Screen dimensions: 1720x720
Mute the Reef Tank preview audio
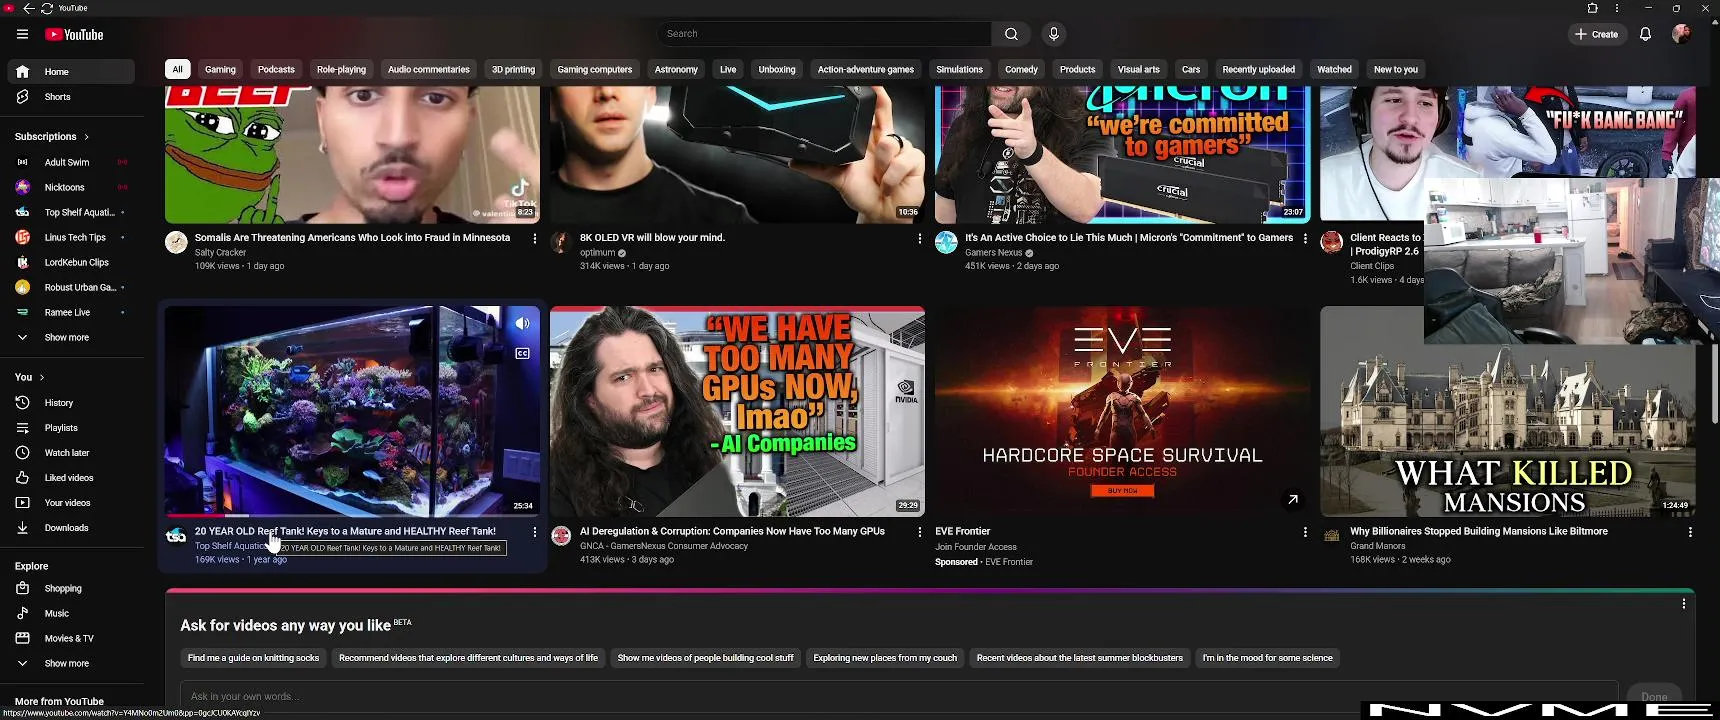click(x=522, y=324)
